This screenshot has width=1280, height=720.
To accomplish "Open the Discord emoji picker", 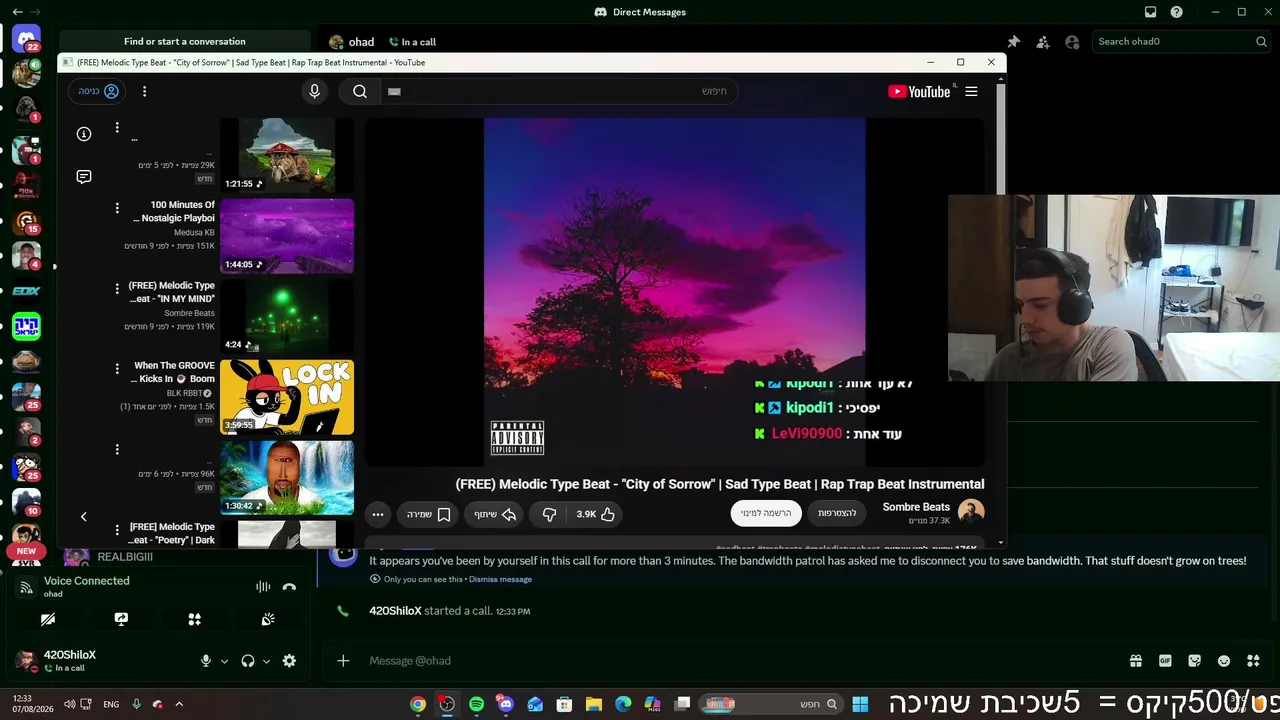I will tap(1224, 661).
